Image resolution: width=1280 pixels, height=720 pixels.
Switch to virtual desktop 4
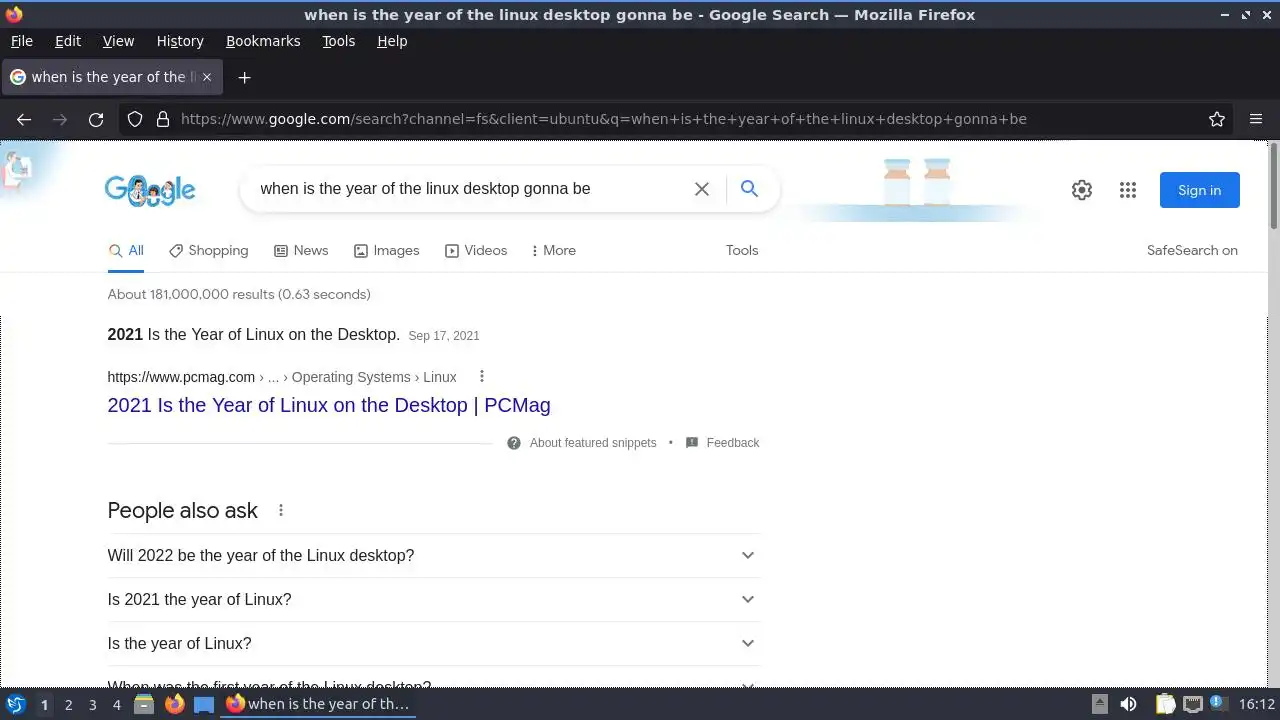(x=116, y=704)
